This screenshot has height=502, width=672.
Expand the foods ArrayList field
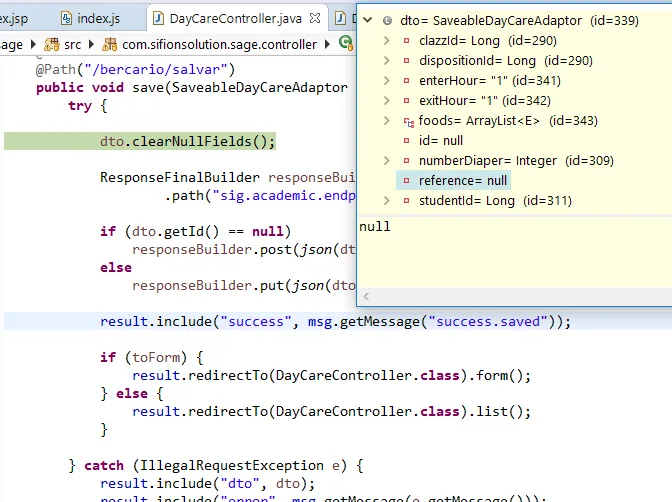[x=387, y=120]
